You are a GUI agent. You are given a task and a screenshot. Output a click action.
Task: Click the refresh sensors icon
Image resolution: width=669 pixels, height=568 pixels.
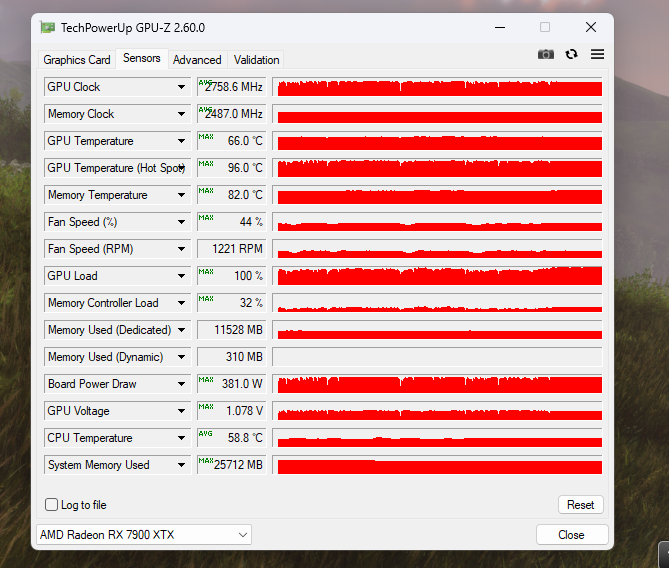coord(571,54)
